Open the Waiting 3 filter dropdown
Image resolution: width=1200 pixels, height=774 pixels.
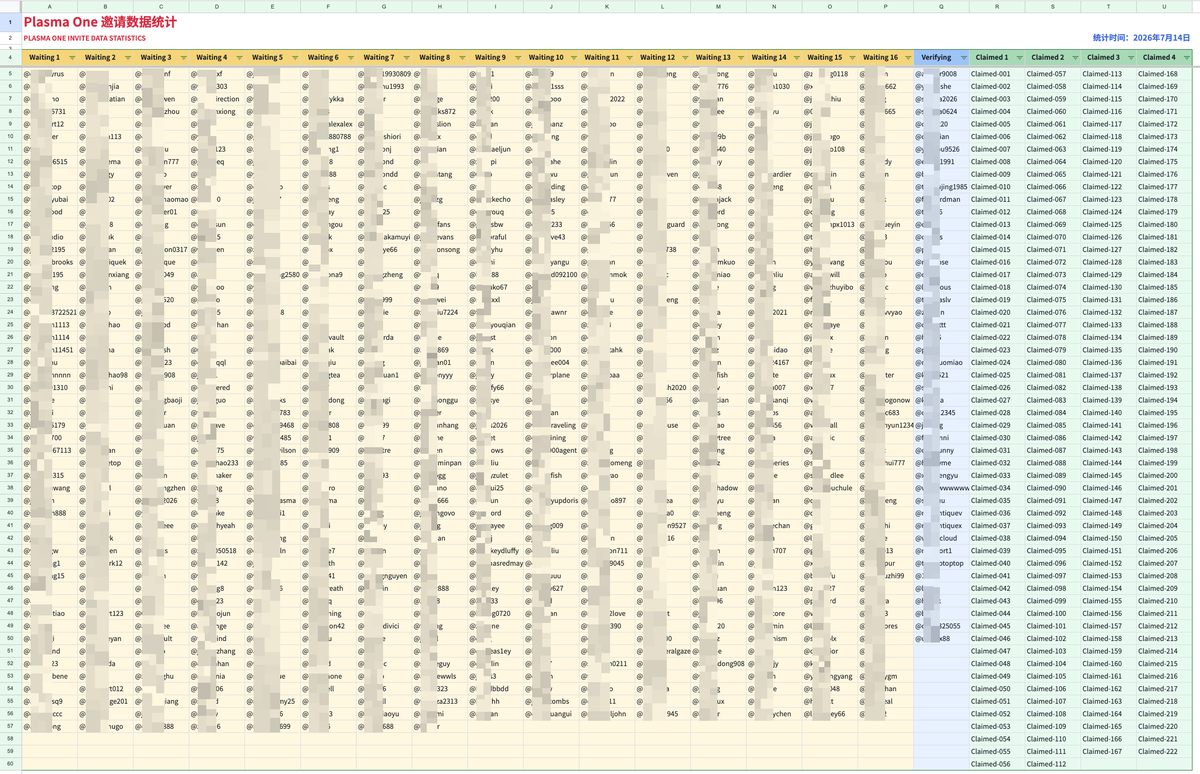pos(183,58)
